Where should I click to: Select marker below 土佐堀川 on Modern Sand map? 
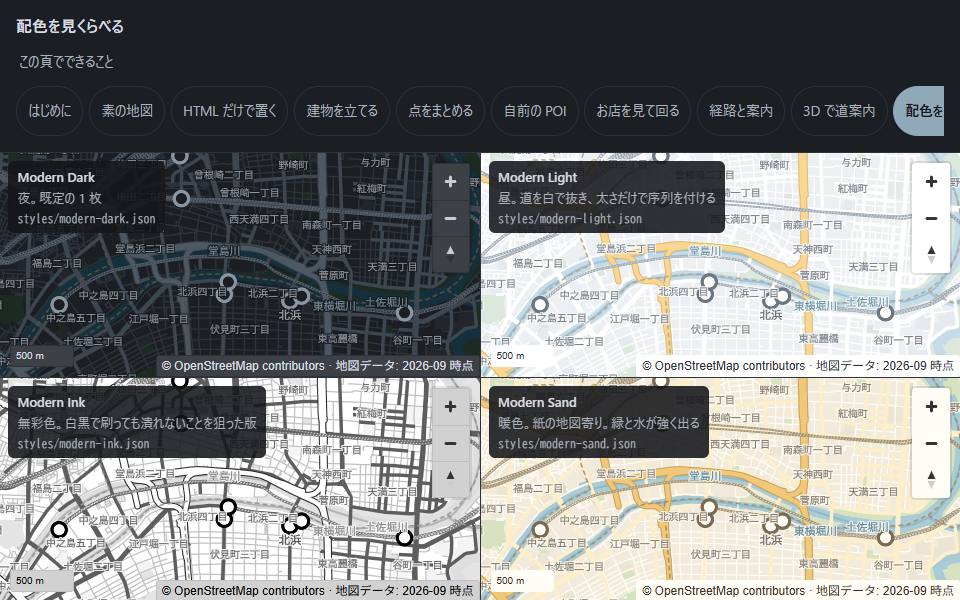click(x=885, y=538)
